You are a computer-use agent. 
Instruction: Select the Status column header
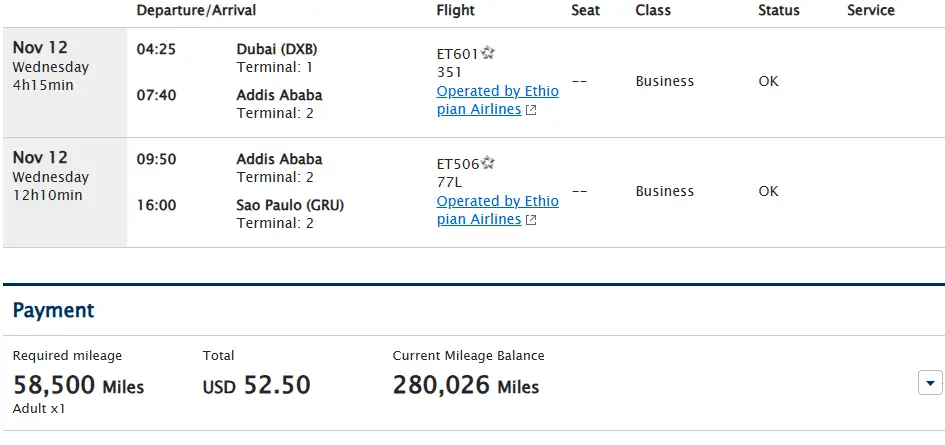click(x=779, y=11)
